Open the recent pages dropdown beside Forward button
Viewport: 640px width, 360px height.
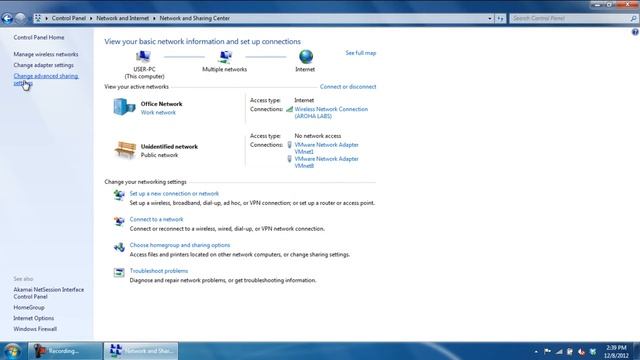pos(29,18)
